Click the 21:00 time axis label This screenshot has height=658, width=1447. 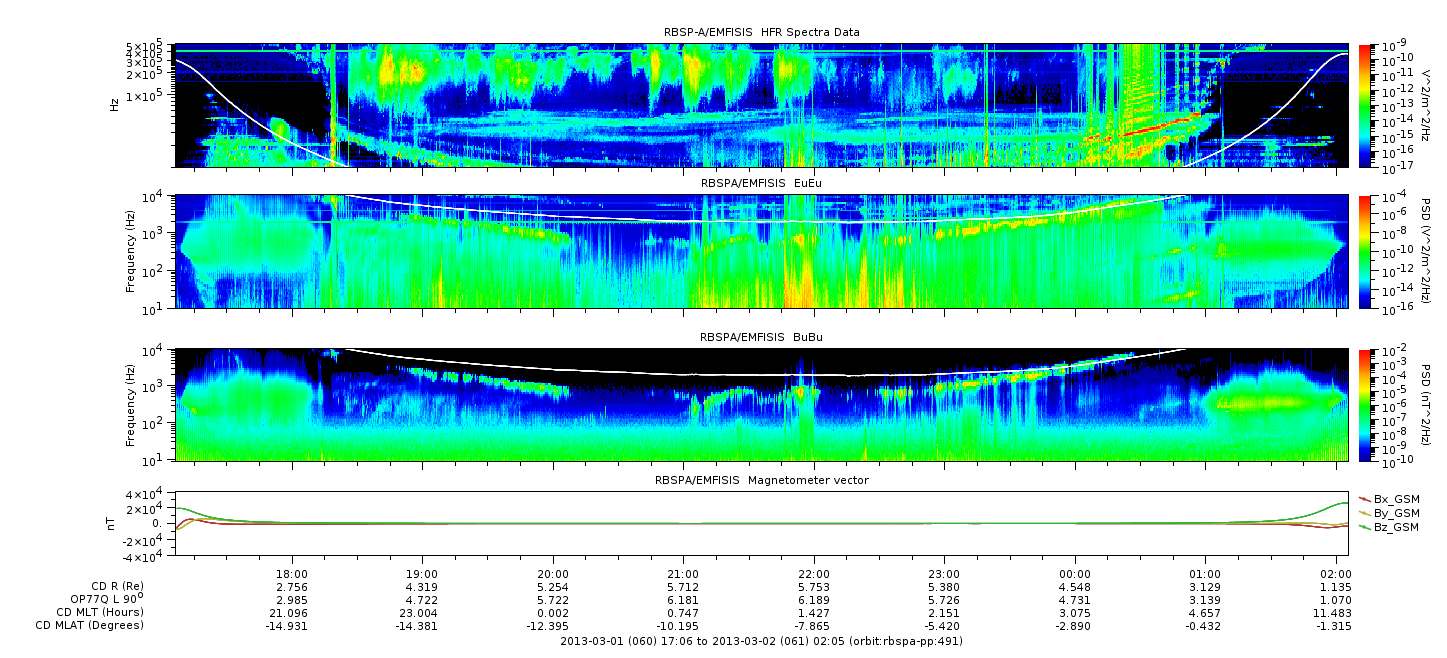tap(683, 575)
